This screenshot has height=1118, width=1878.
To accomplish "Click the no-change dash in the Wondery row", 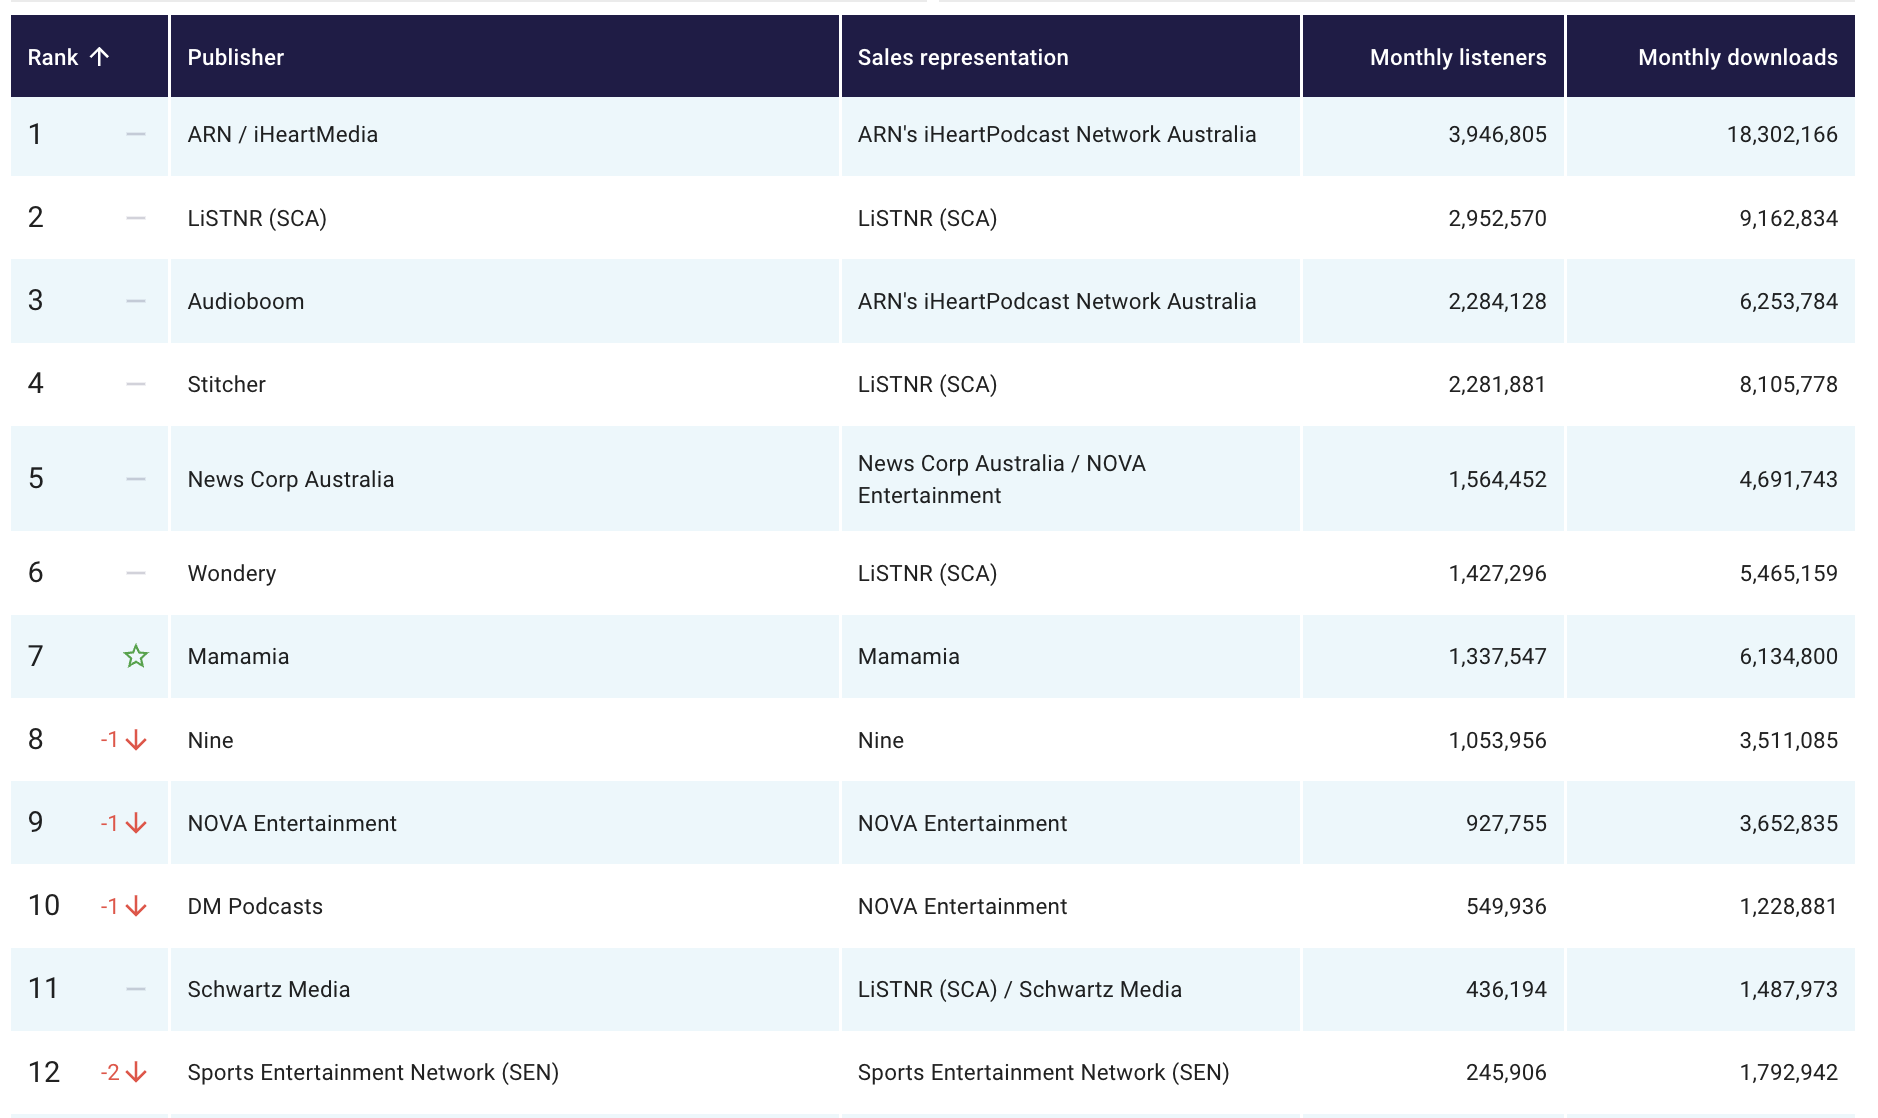I will 136,573.
